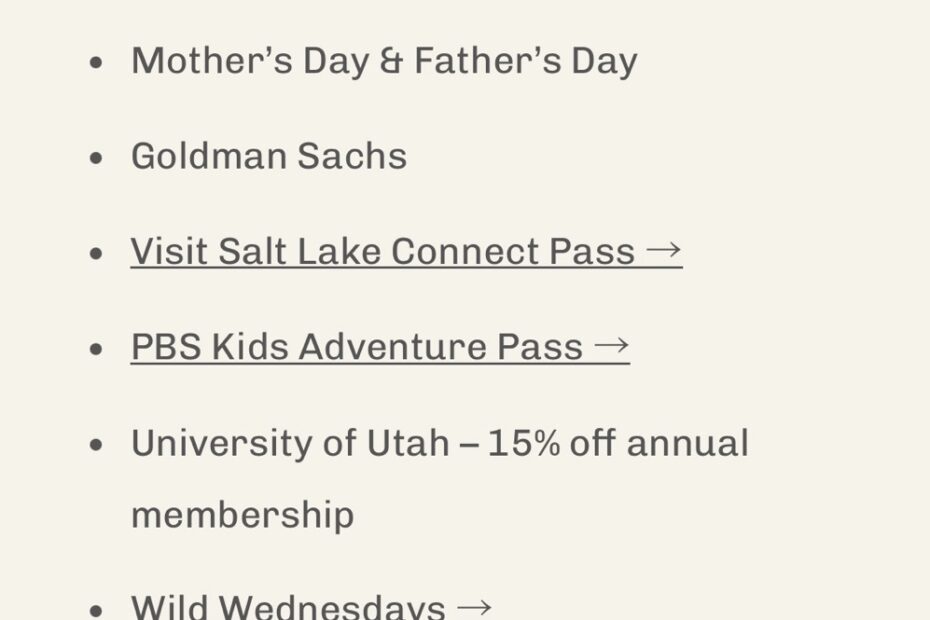The height and width of the screenshot is (620, 930).
Task: Click the bullet before Mother's Day
Action: click(x=96, y=62)
